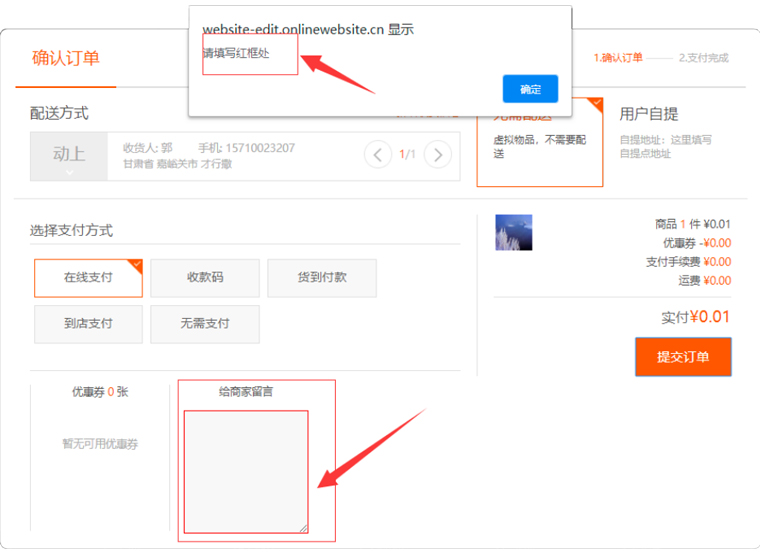Choose 收款码 payment option
Screen dimensions: 760x555
(204, 278)
